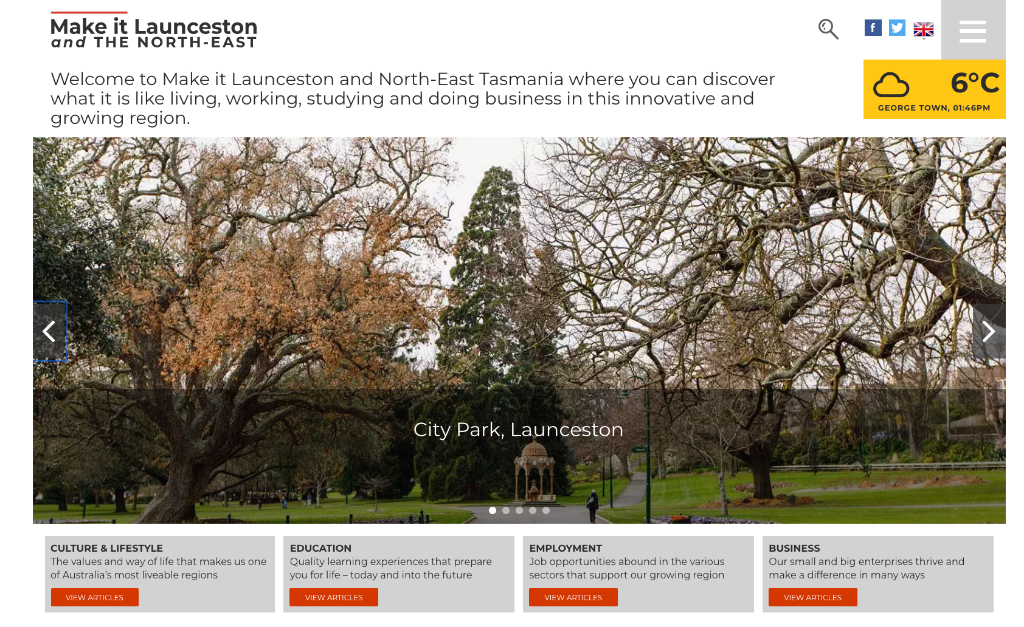
Task: Select the second carousel dot
Action: tap(506, 510)
